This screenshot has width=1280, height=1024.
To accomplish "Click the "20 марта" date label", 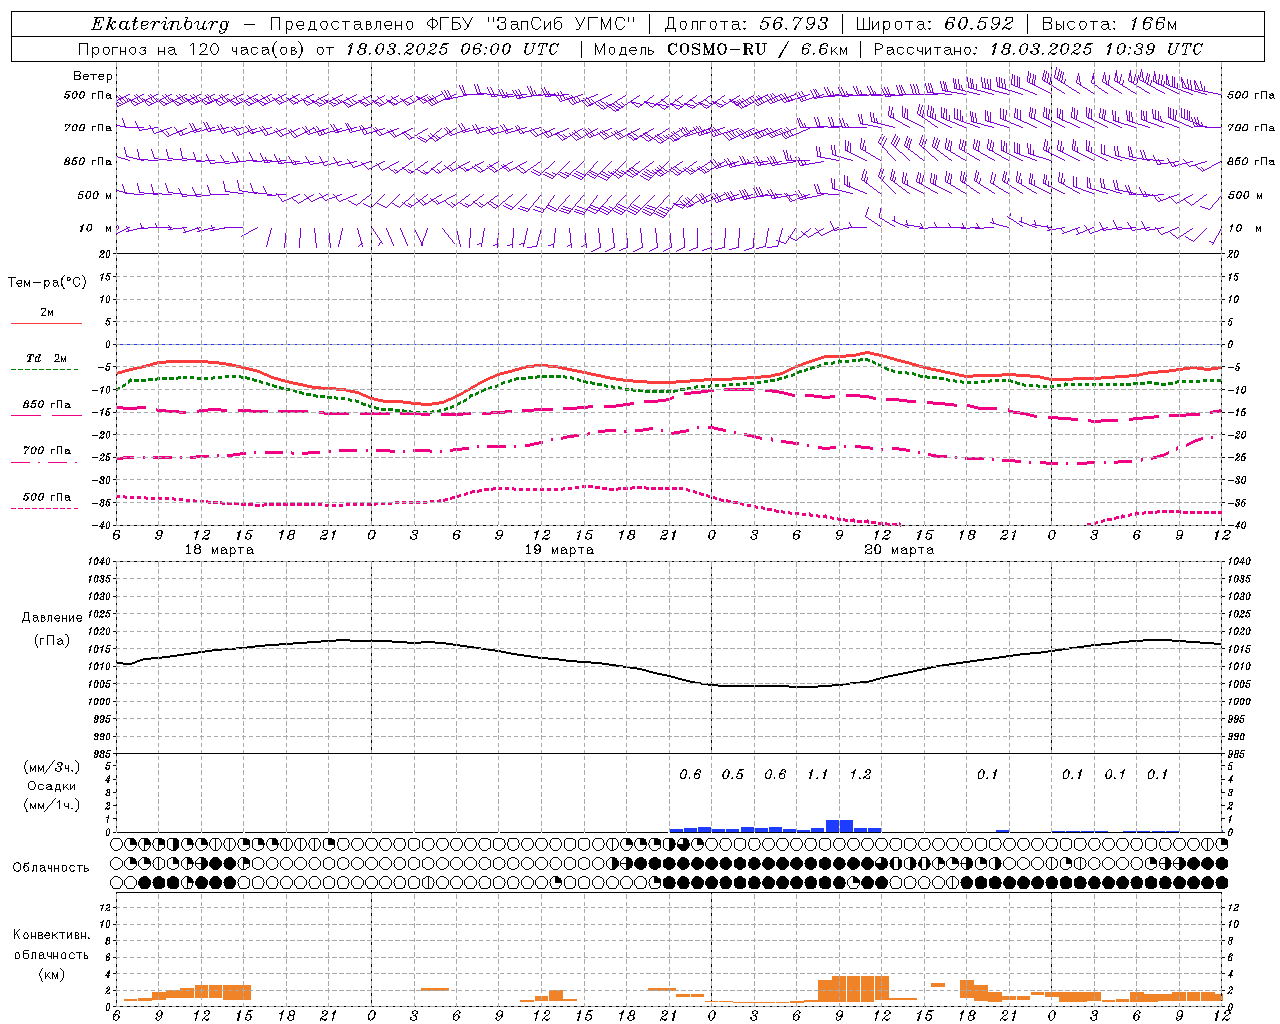I will pyautogui.click(x=899, y=550).
